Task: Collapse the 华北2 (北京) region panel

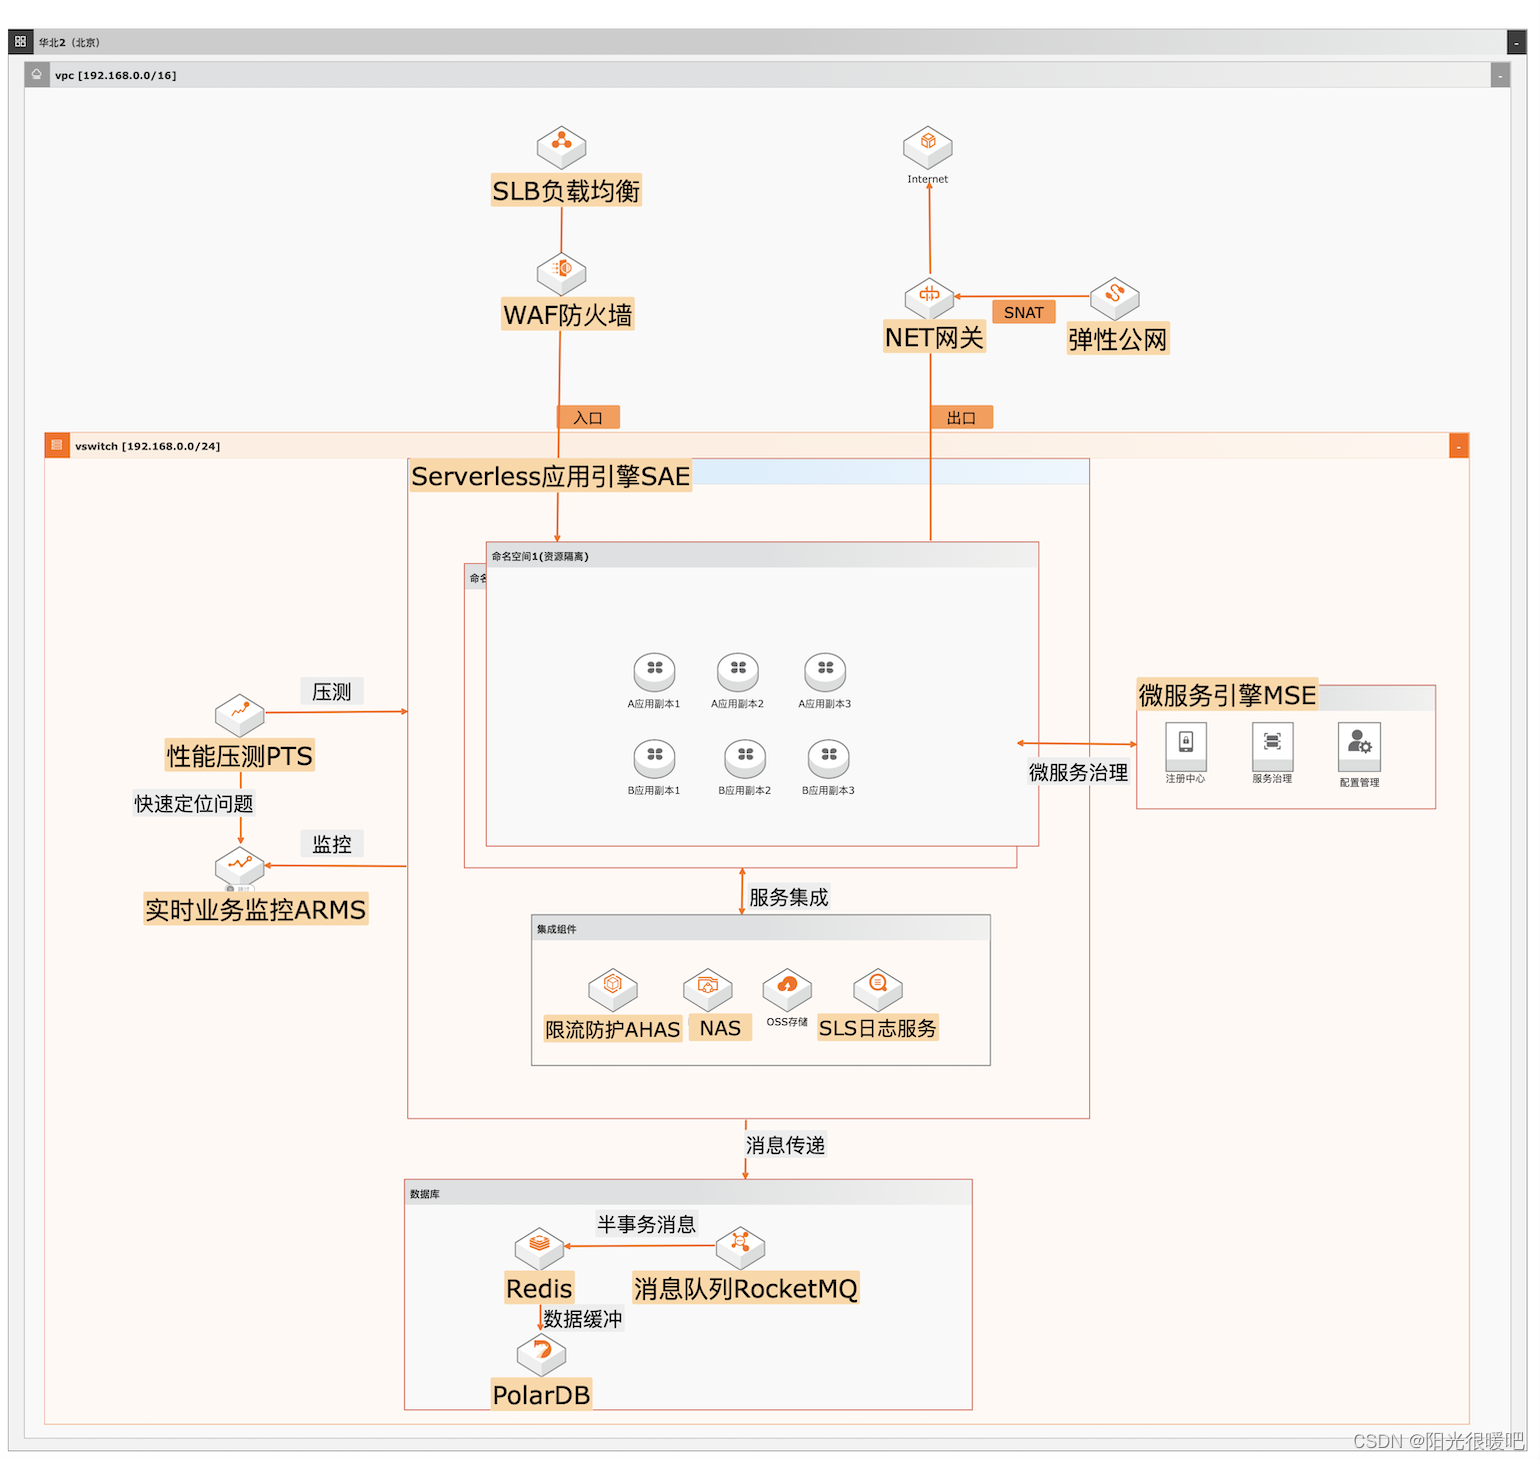Action: click(1517, 42)
